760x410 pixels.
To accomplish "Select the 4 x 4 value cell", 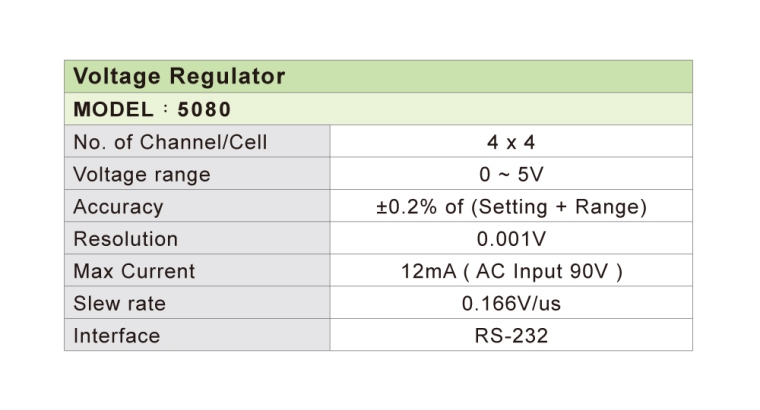I will point(511,142).
